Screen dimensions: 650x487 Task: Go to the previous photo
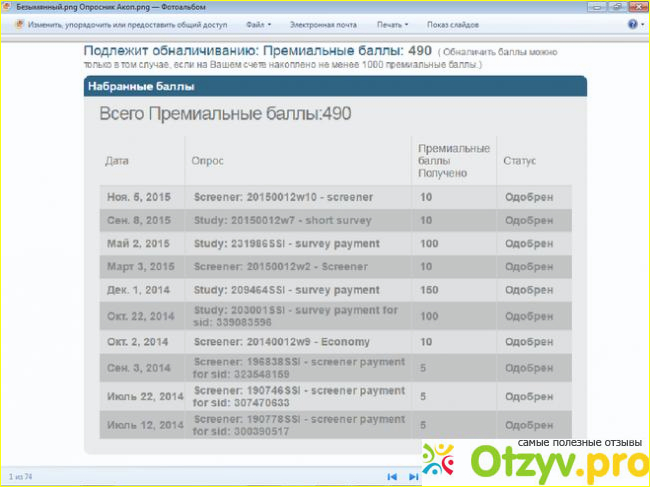(392, 477)
